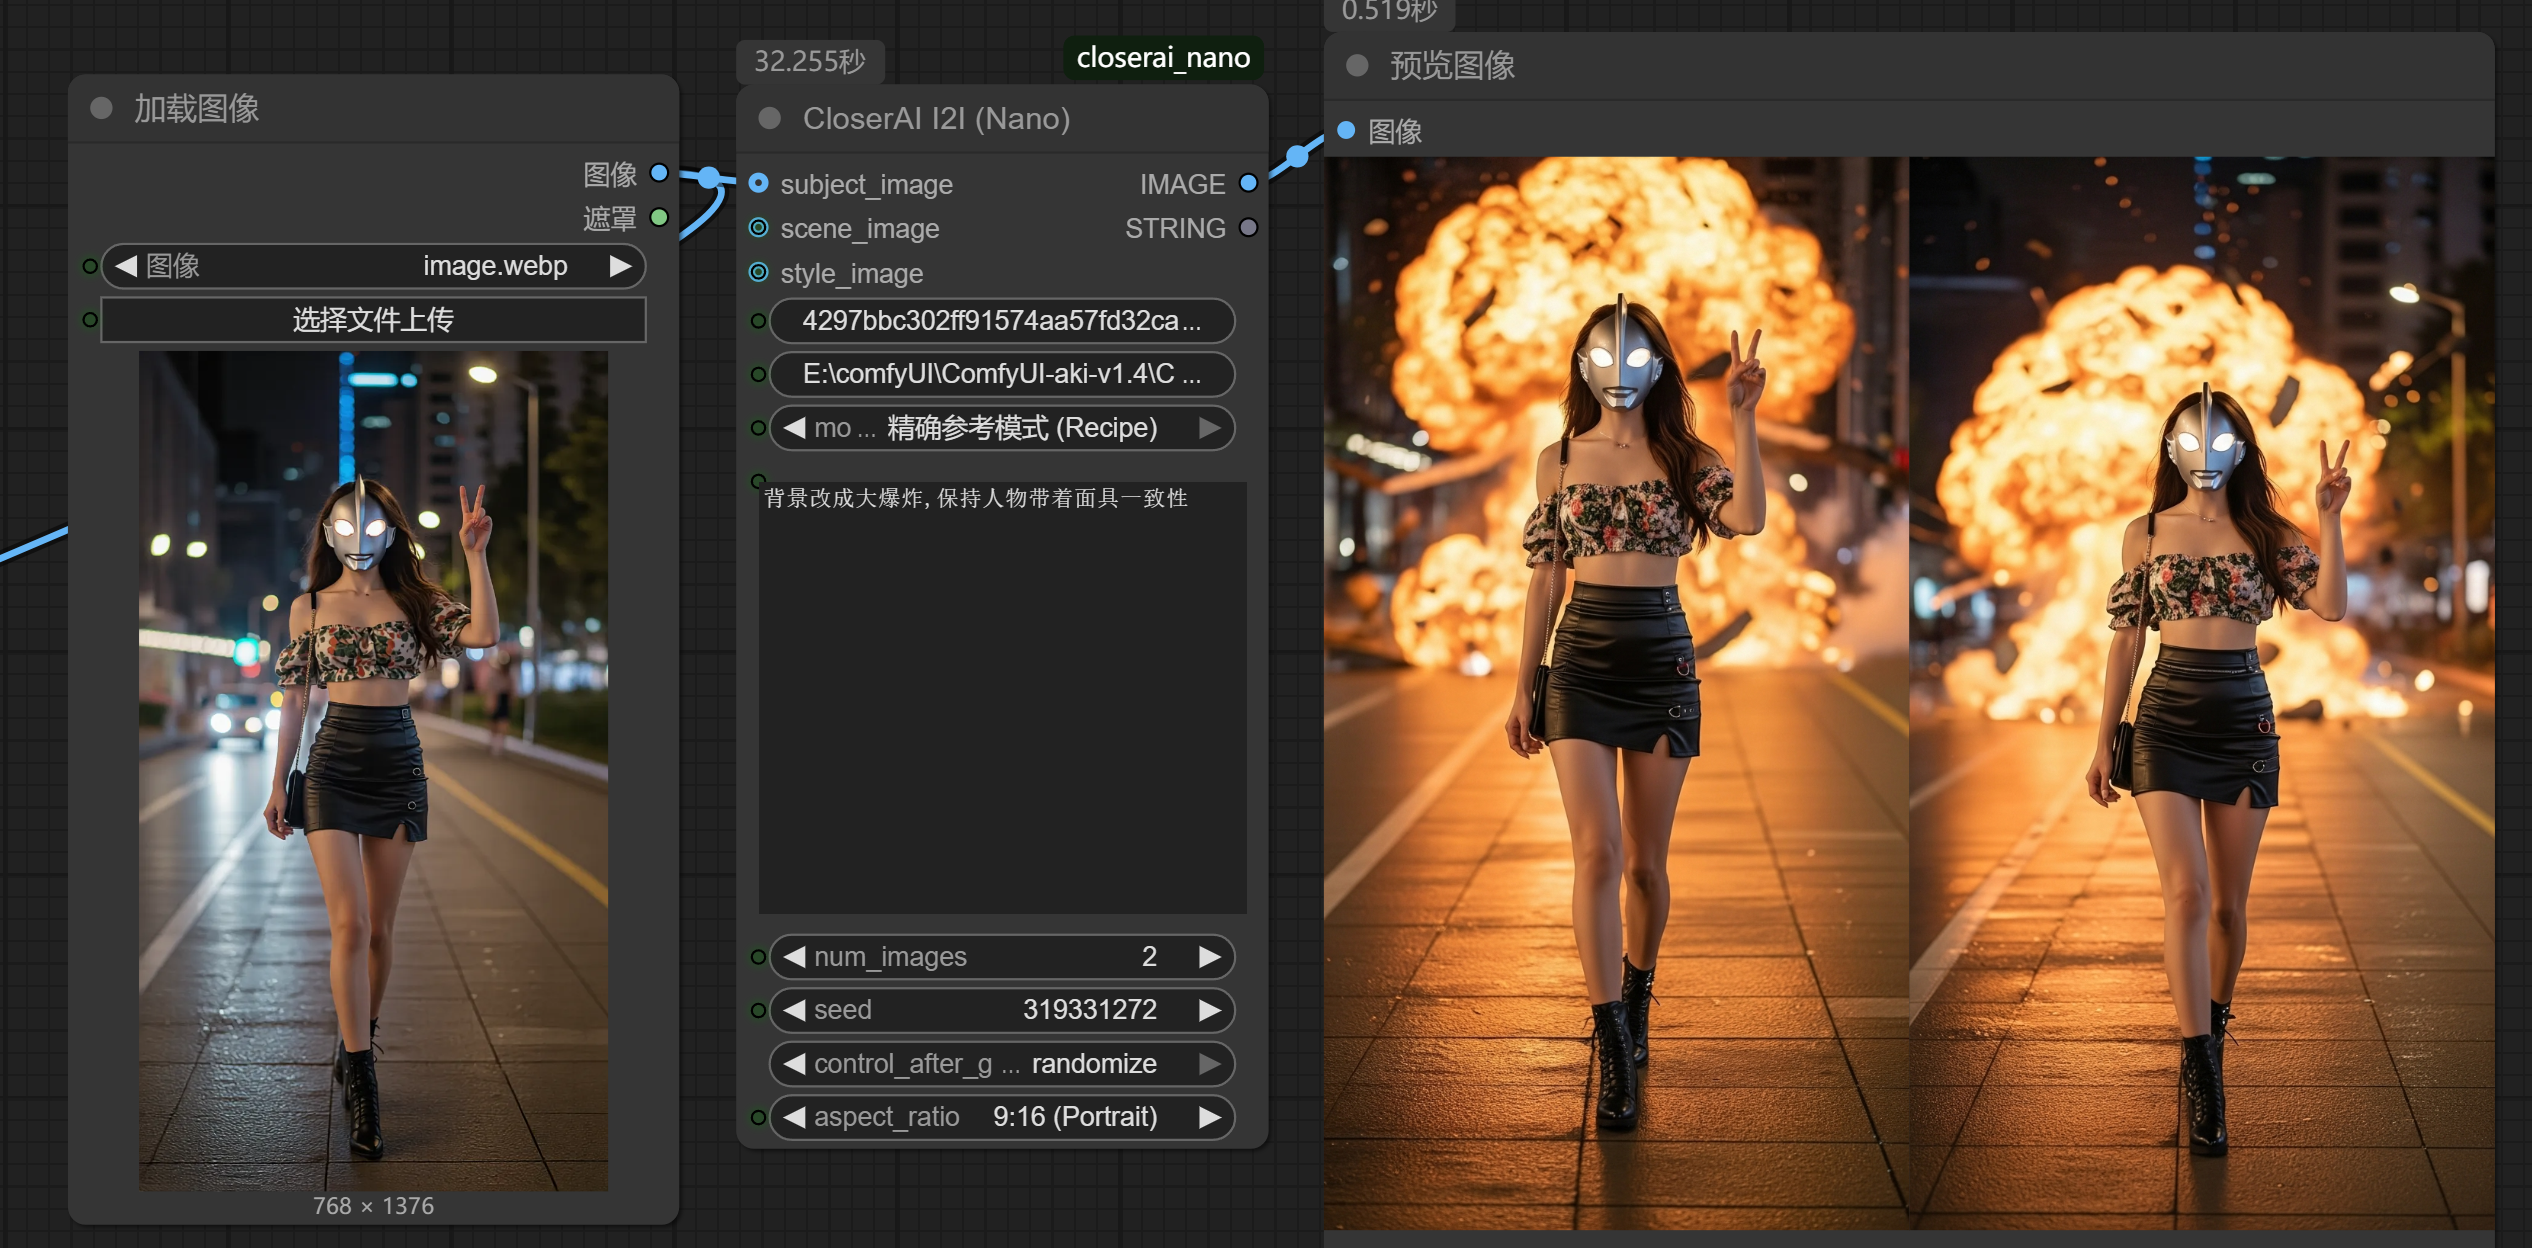
Task: Select previous image with left arrow beside 图像
Action: click(x=126, y=266)
